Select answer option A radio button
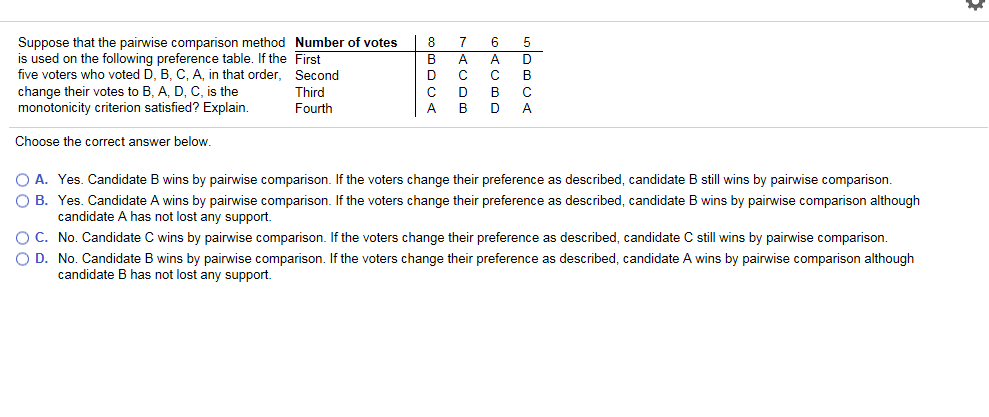Image resolution: width=989 pixels, height=417 pixels. pos(22,180)
